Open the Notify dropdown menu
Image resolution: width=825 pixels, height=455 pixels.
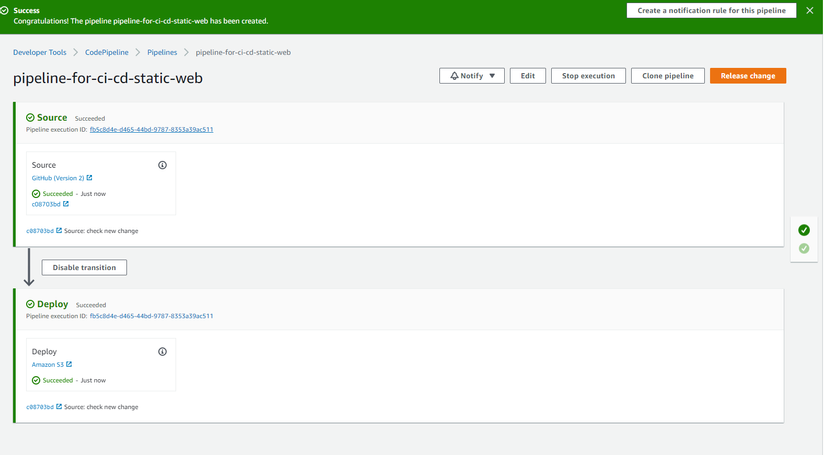click(472, 76)
